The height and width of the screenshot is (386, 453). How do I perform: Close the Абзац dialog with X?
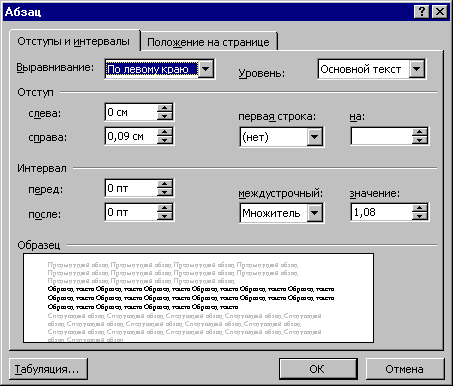(x=440, y=12)
